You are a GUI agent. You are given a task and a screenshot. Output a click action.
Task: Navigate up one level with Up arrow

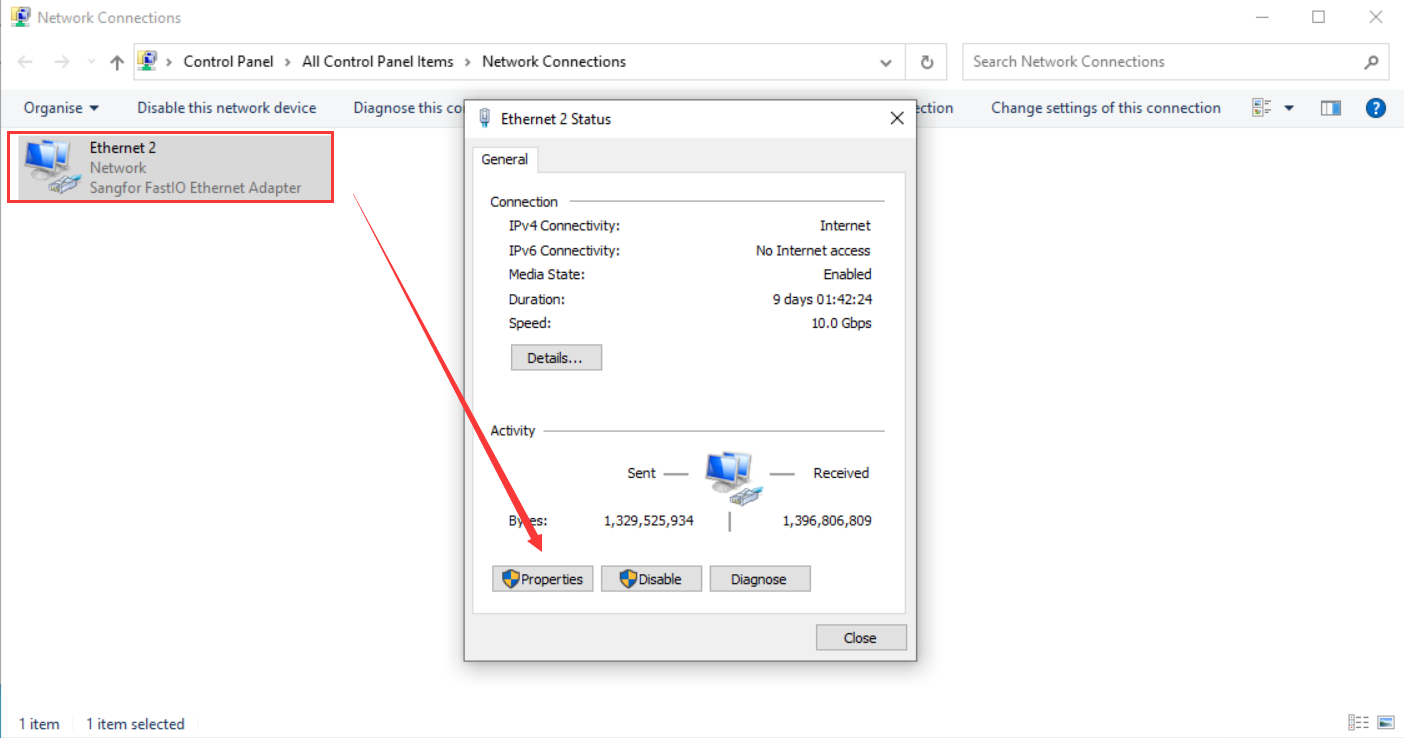coord(117,62)
